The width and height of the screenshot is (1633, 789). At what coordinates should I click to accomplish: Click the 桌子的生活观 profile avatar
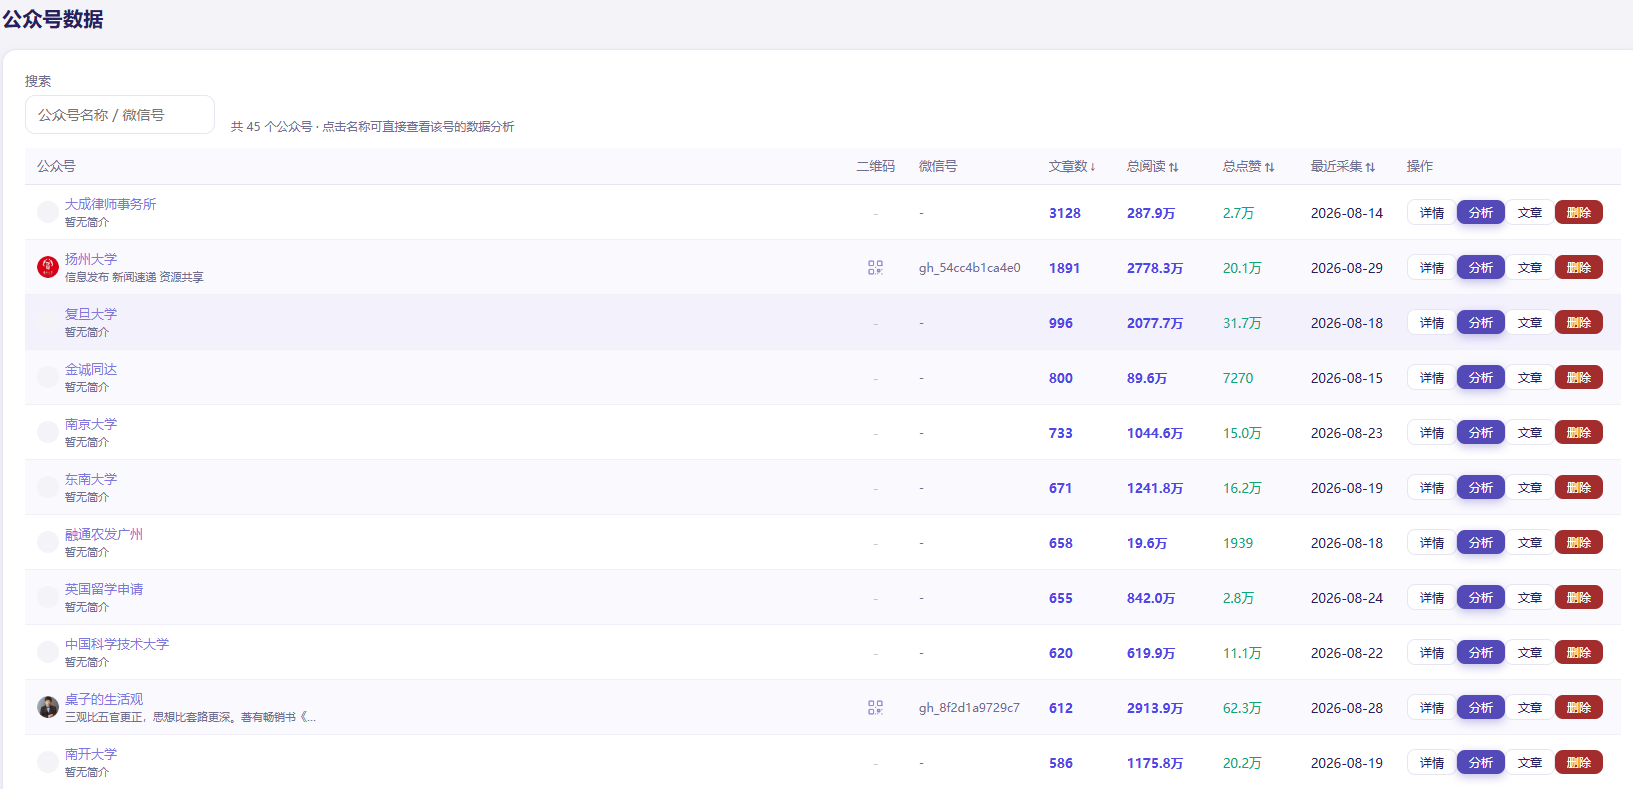click(47, 707)
